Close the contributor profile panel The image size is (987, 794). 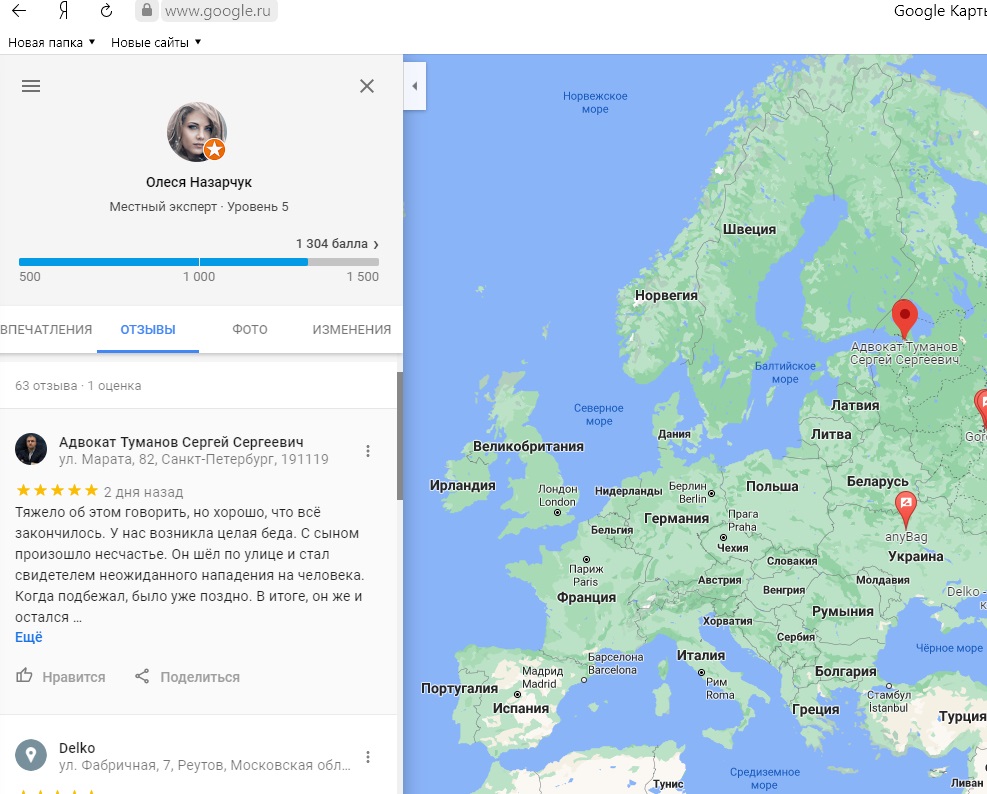pyautogui.click(x=367, y=86)
